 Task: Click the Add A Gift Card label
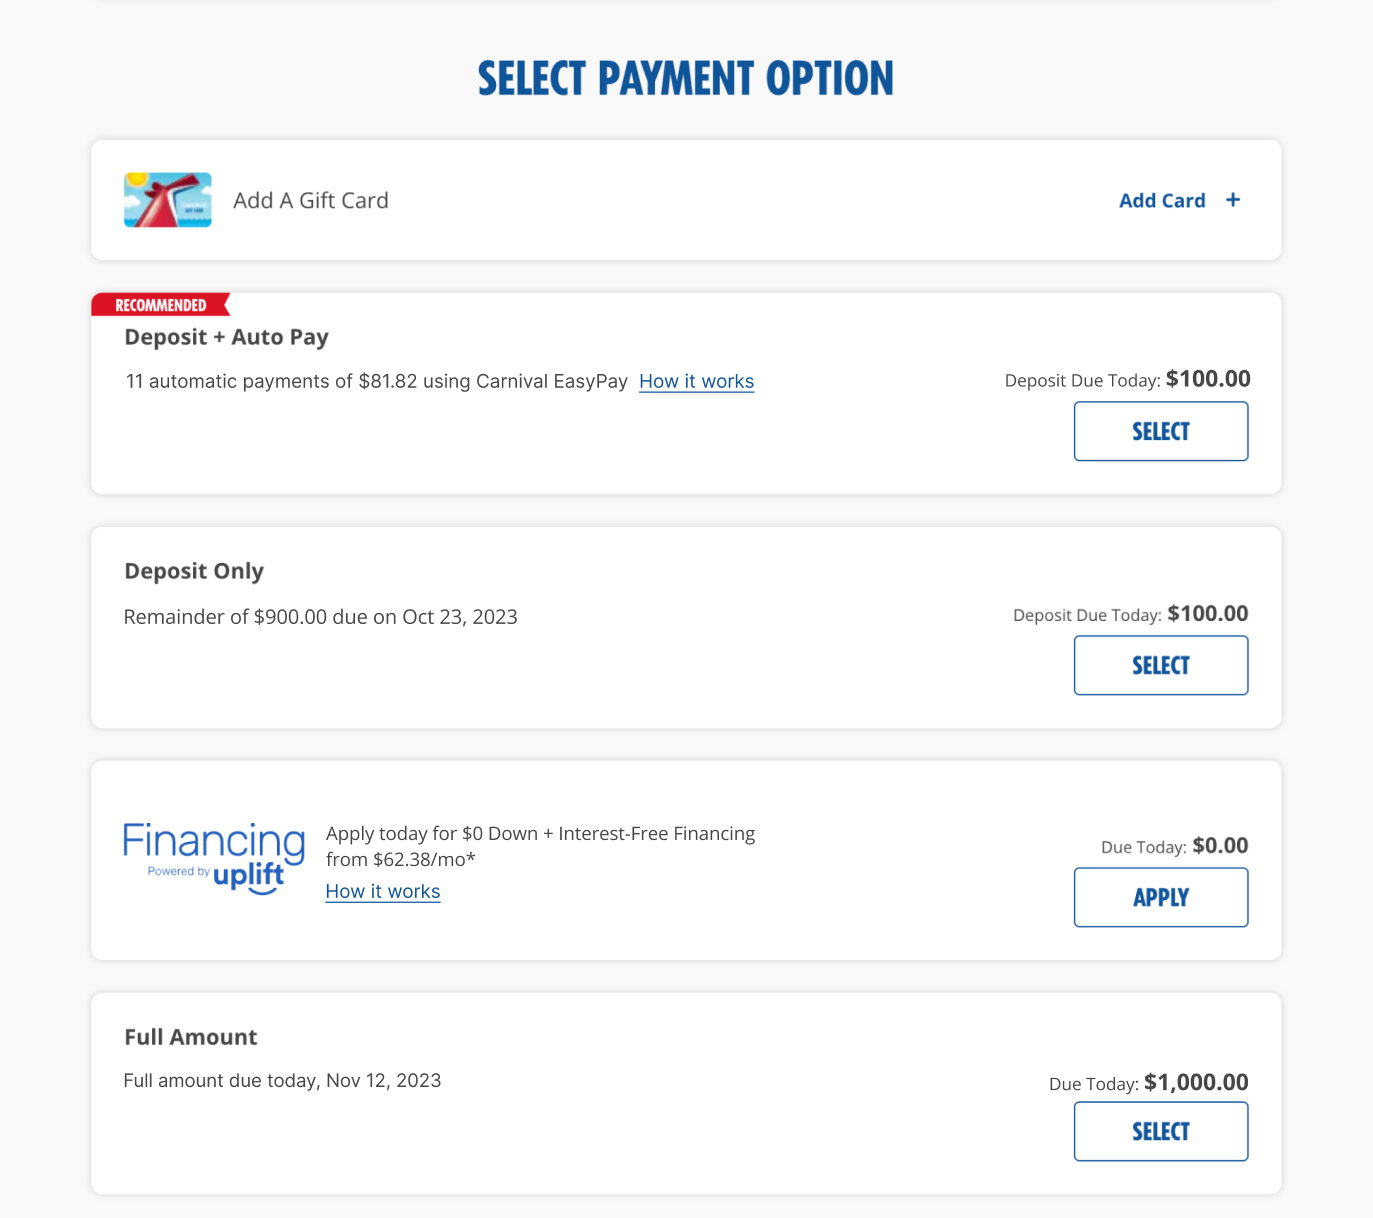(311, 200)
